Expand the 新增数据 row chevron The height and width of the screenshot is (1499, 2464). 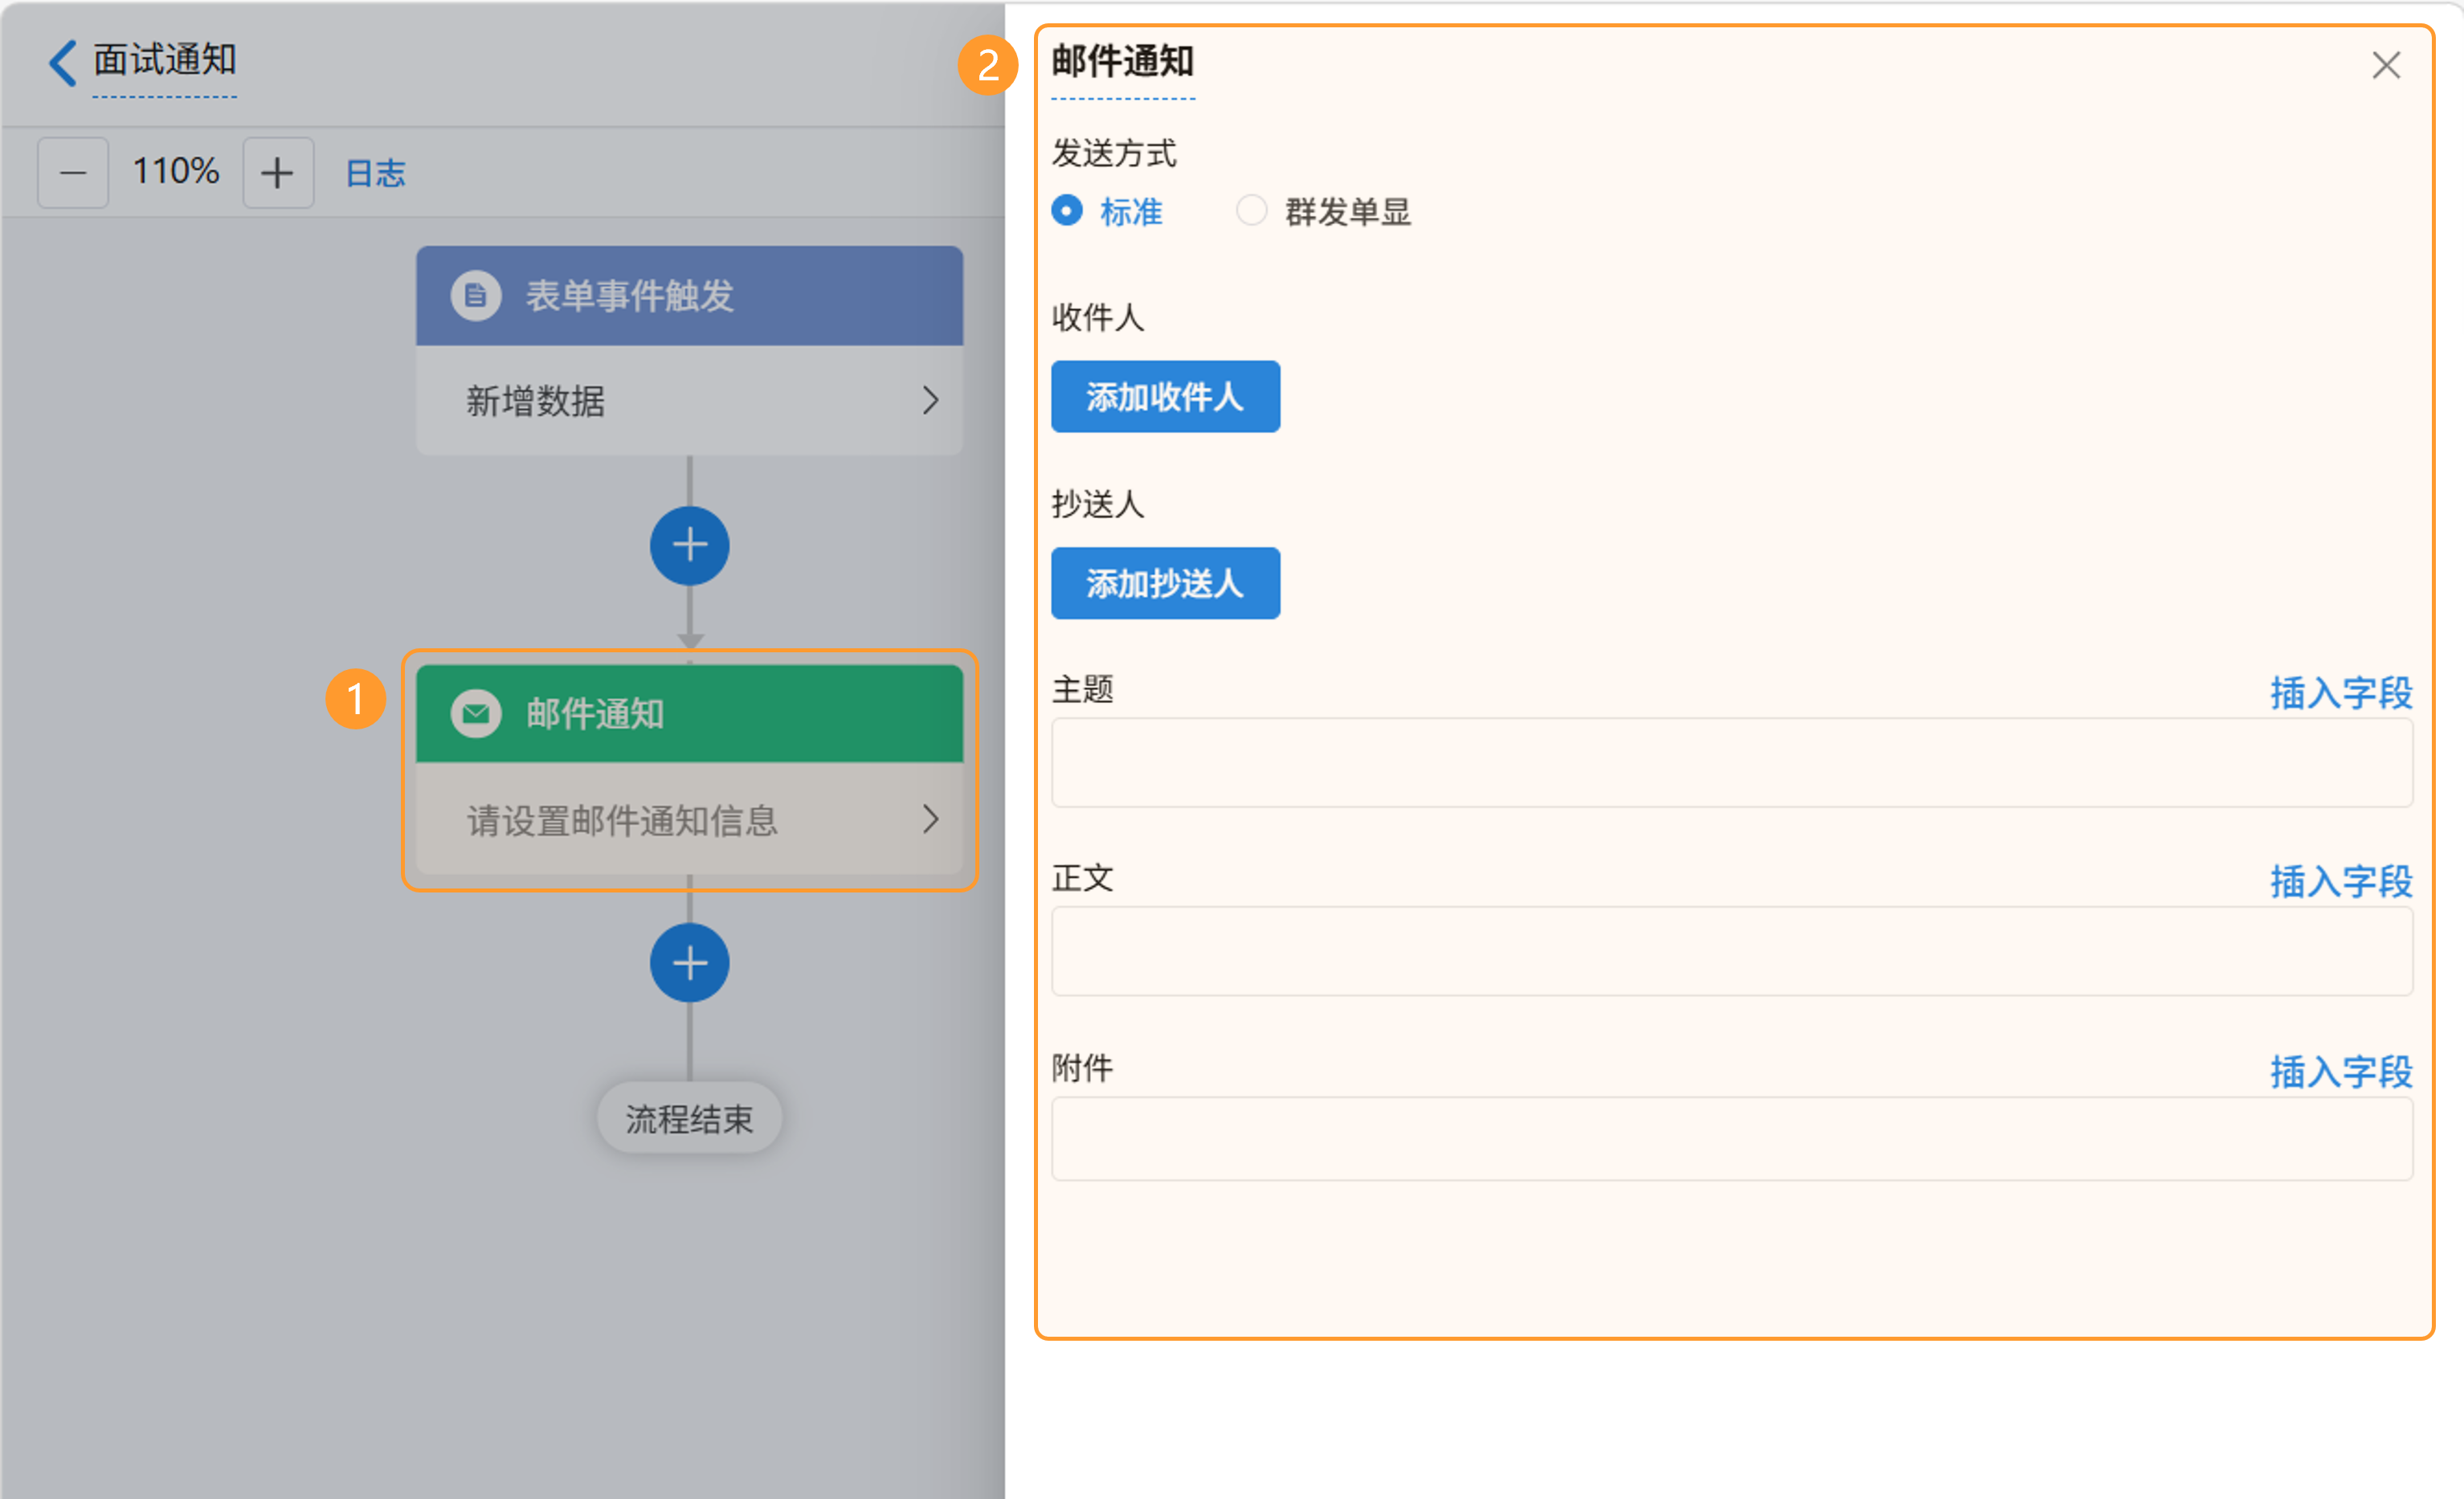click(x=930, y=401)
